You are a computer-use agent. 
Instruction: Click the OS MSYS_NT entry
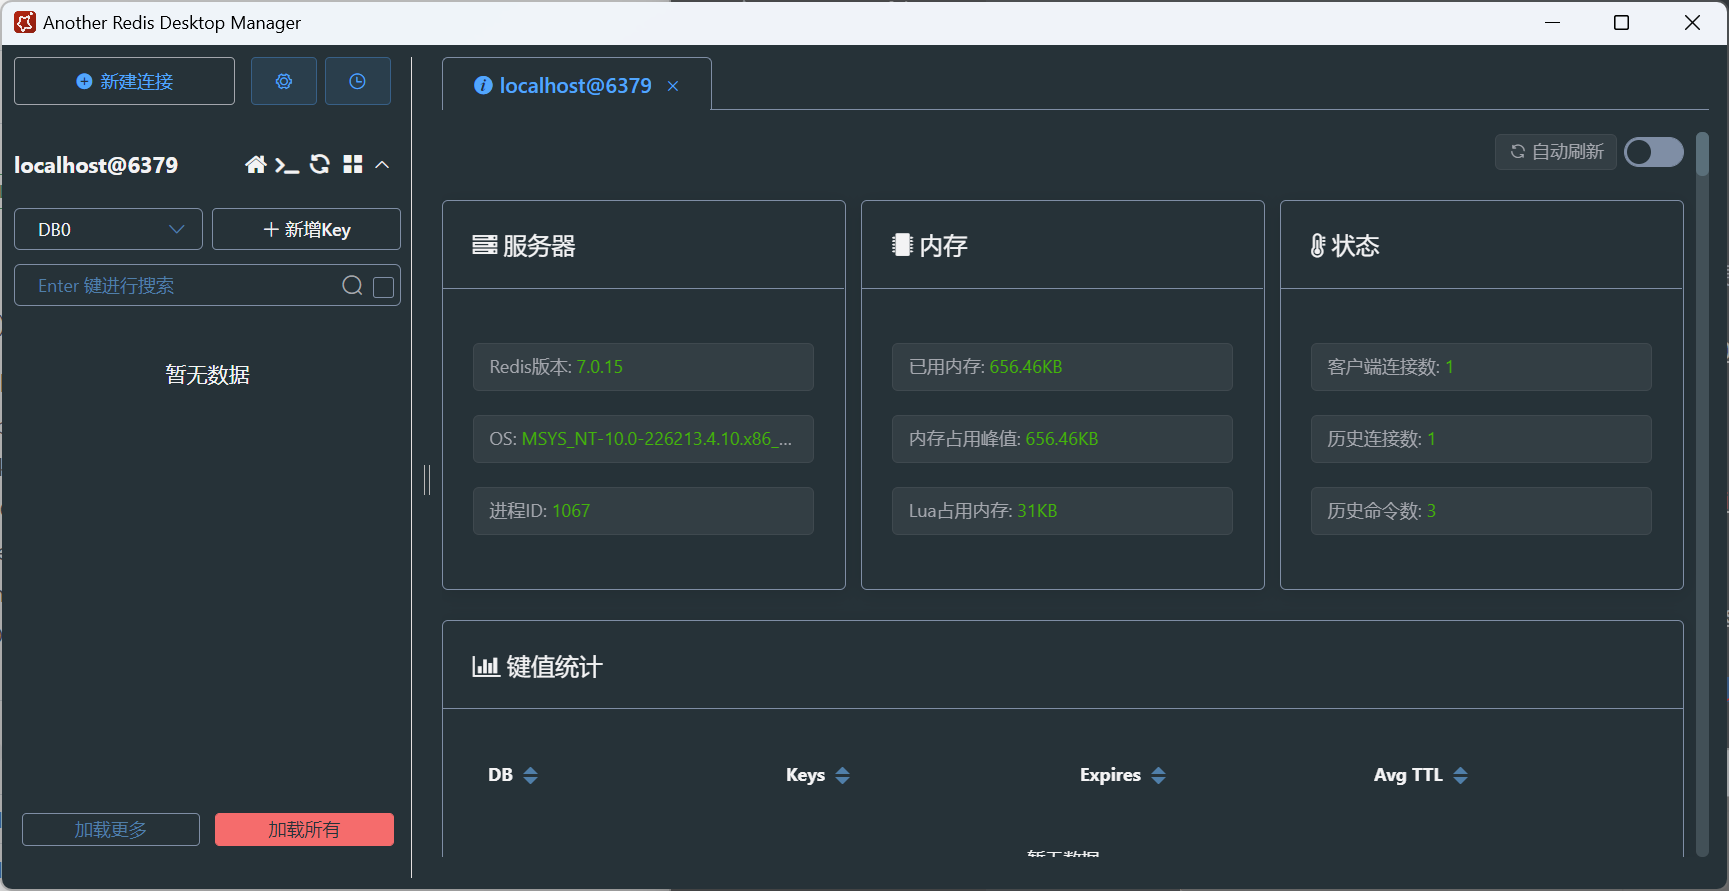(x=643, y=439)
